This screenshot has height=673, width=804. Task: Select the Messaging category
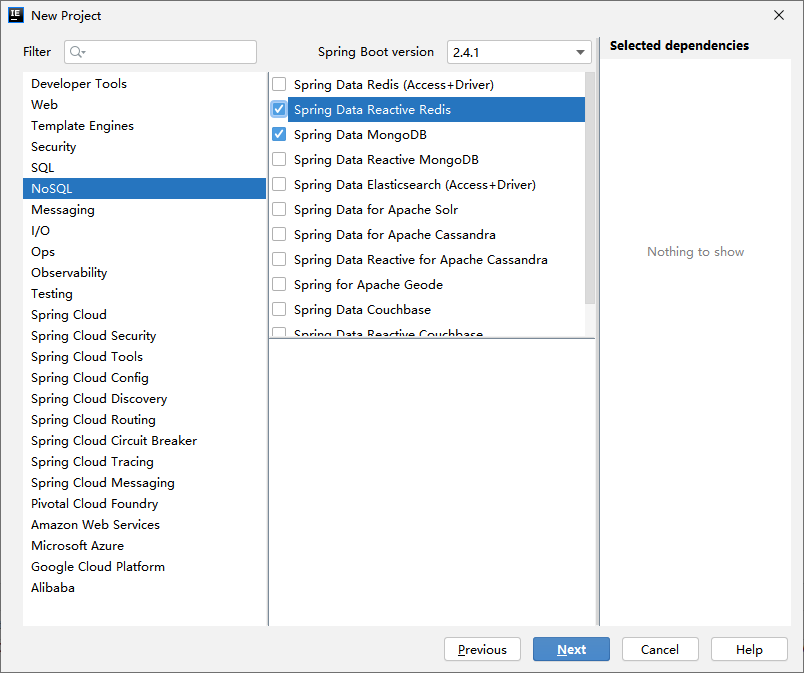click(63, 209)
